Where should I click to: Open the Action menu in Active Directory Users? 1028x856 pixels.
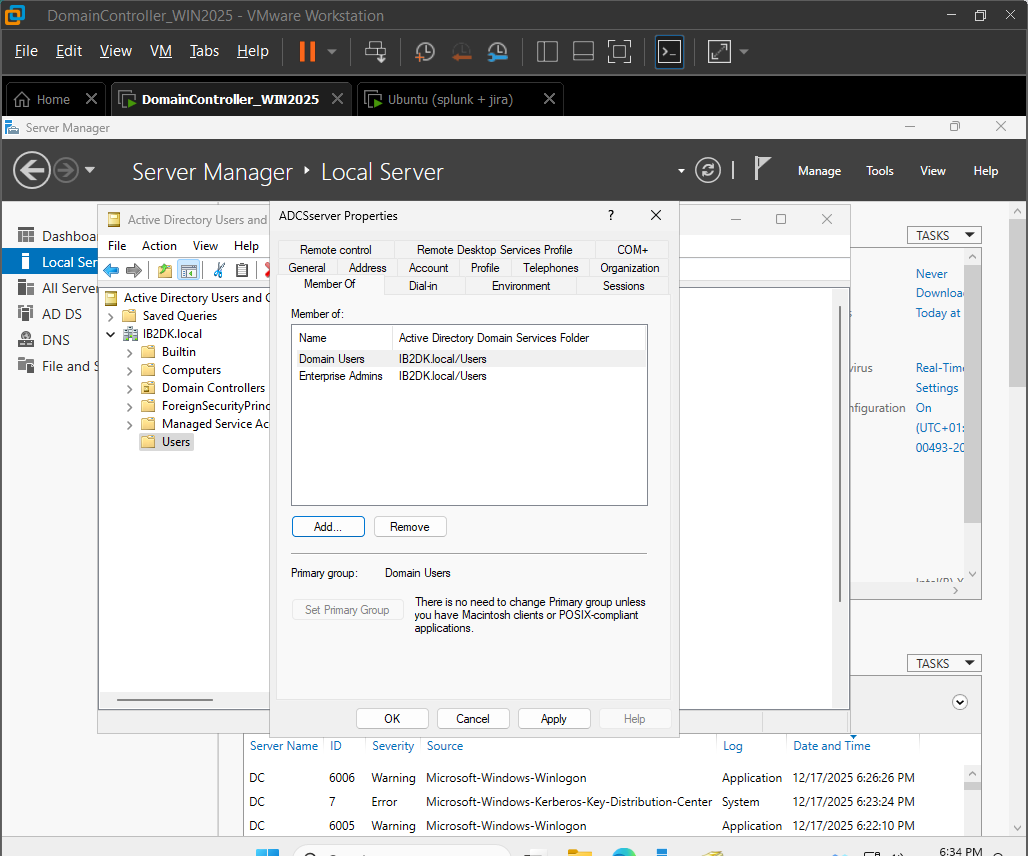(159, 246)
